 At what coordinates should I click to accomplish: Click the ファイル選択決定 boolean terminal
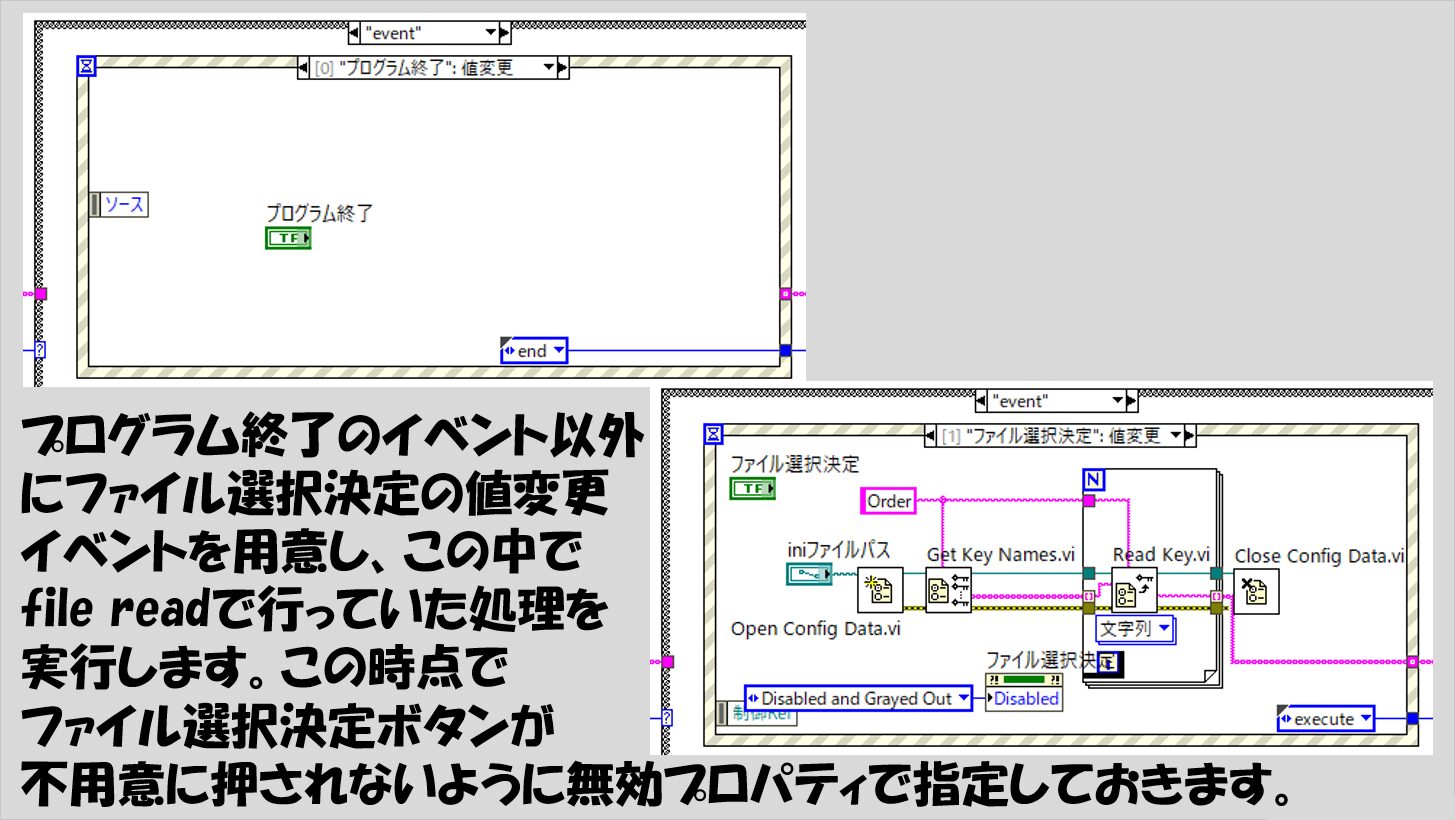754,489
